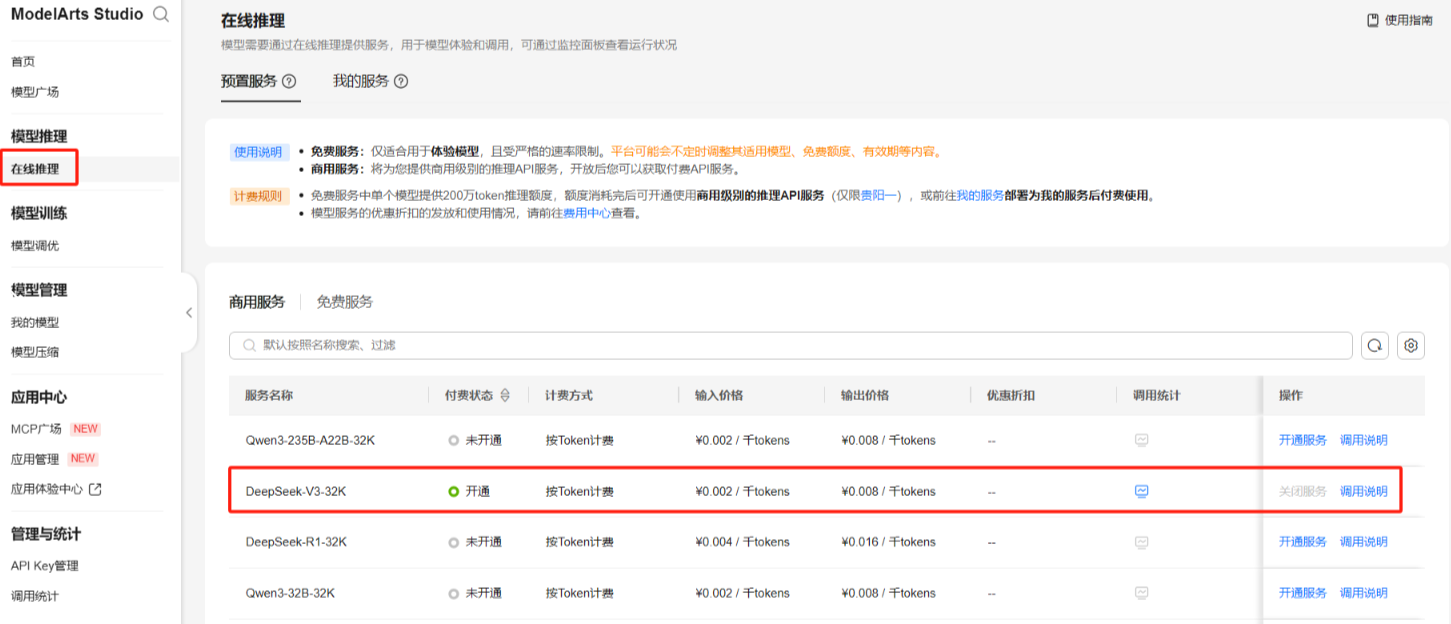Screen dimensions: 1451x624
Task: Click the 计费规则 tag
Action: coord(260,196)
